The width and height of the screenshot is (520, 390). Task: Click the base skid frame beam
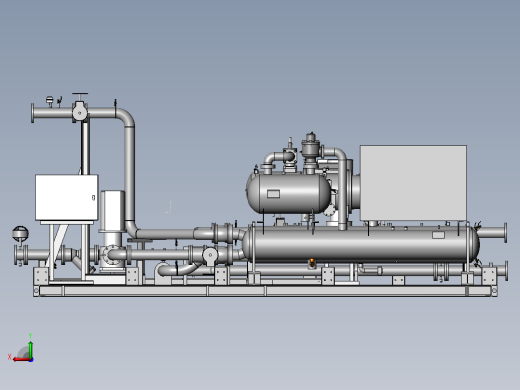(x=265, y=291)
